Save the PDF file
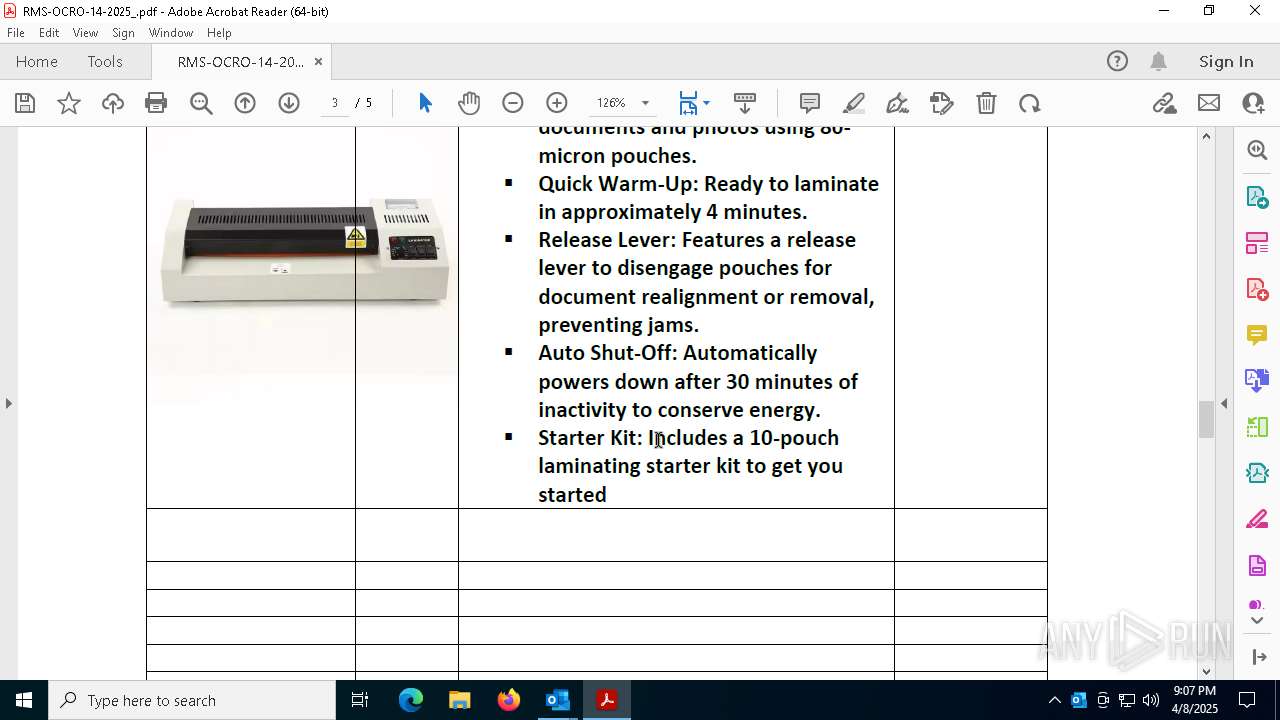 pos(25,103)
